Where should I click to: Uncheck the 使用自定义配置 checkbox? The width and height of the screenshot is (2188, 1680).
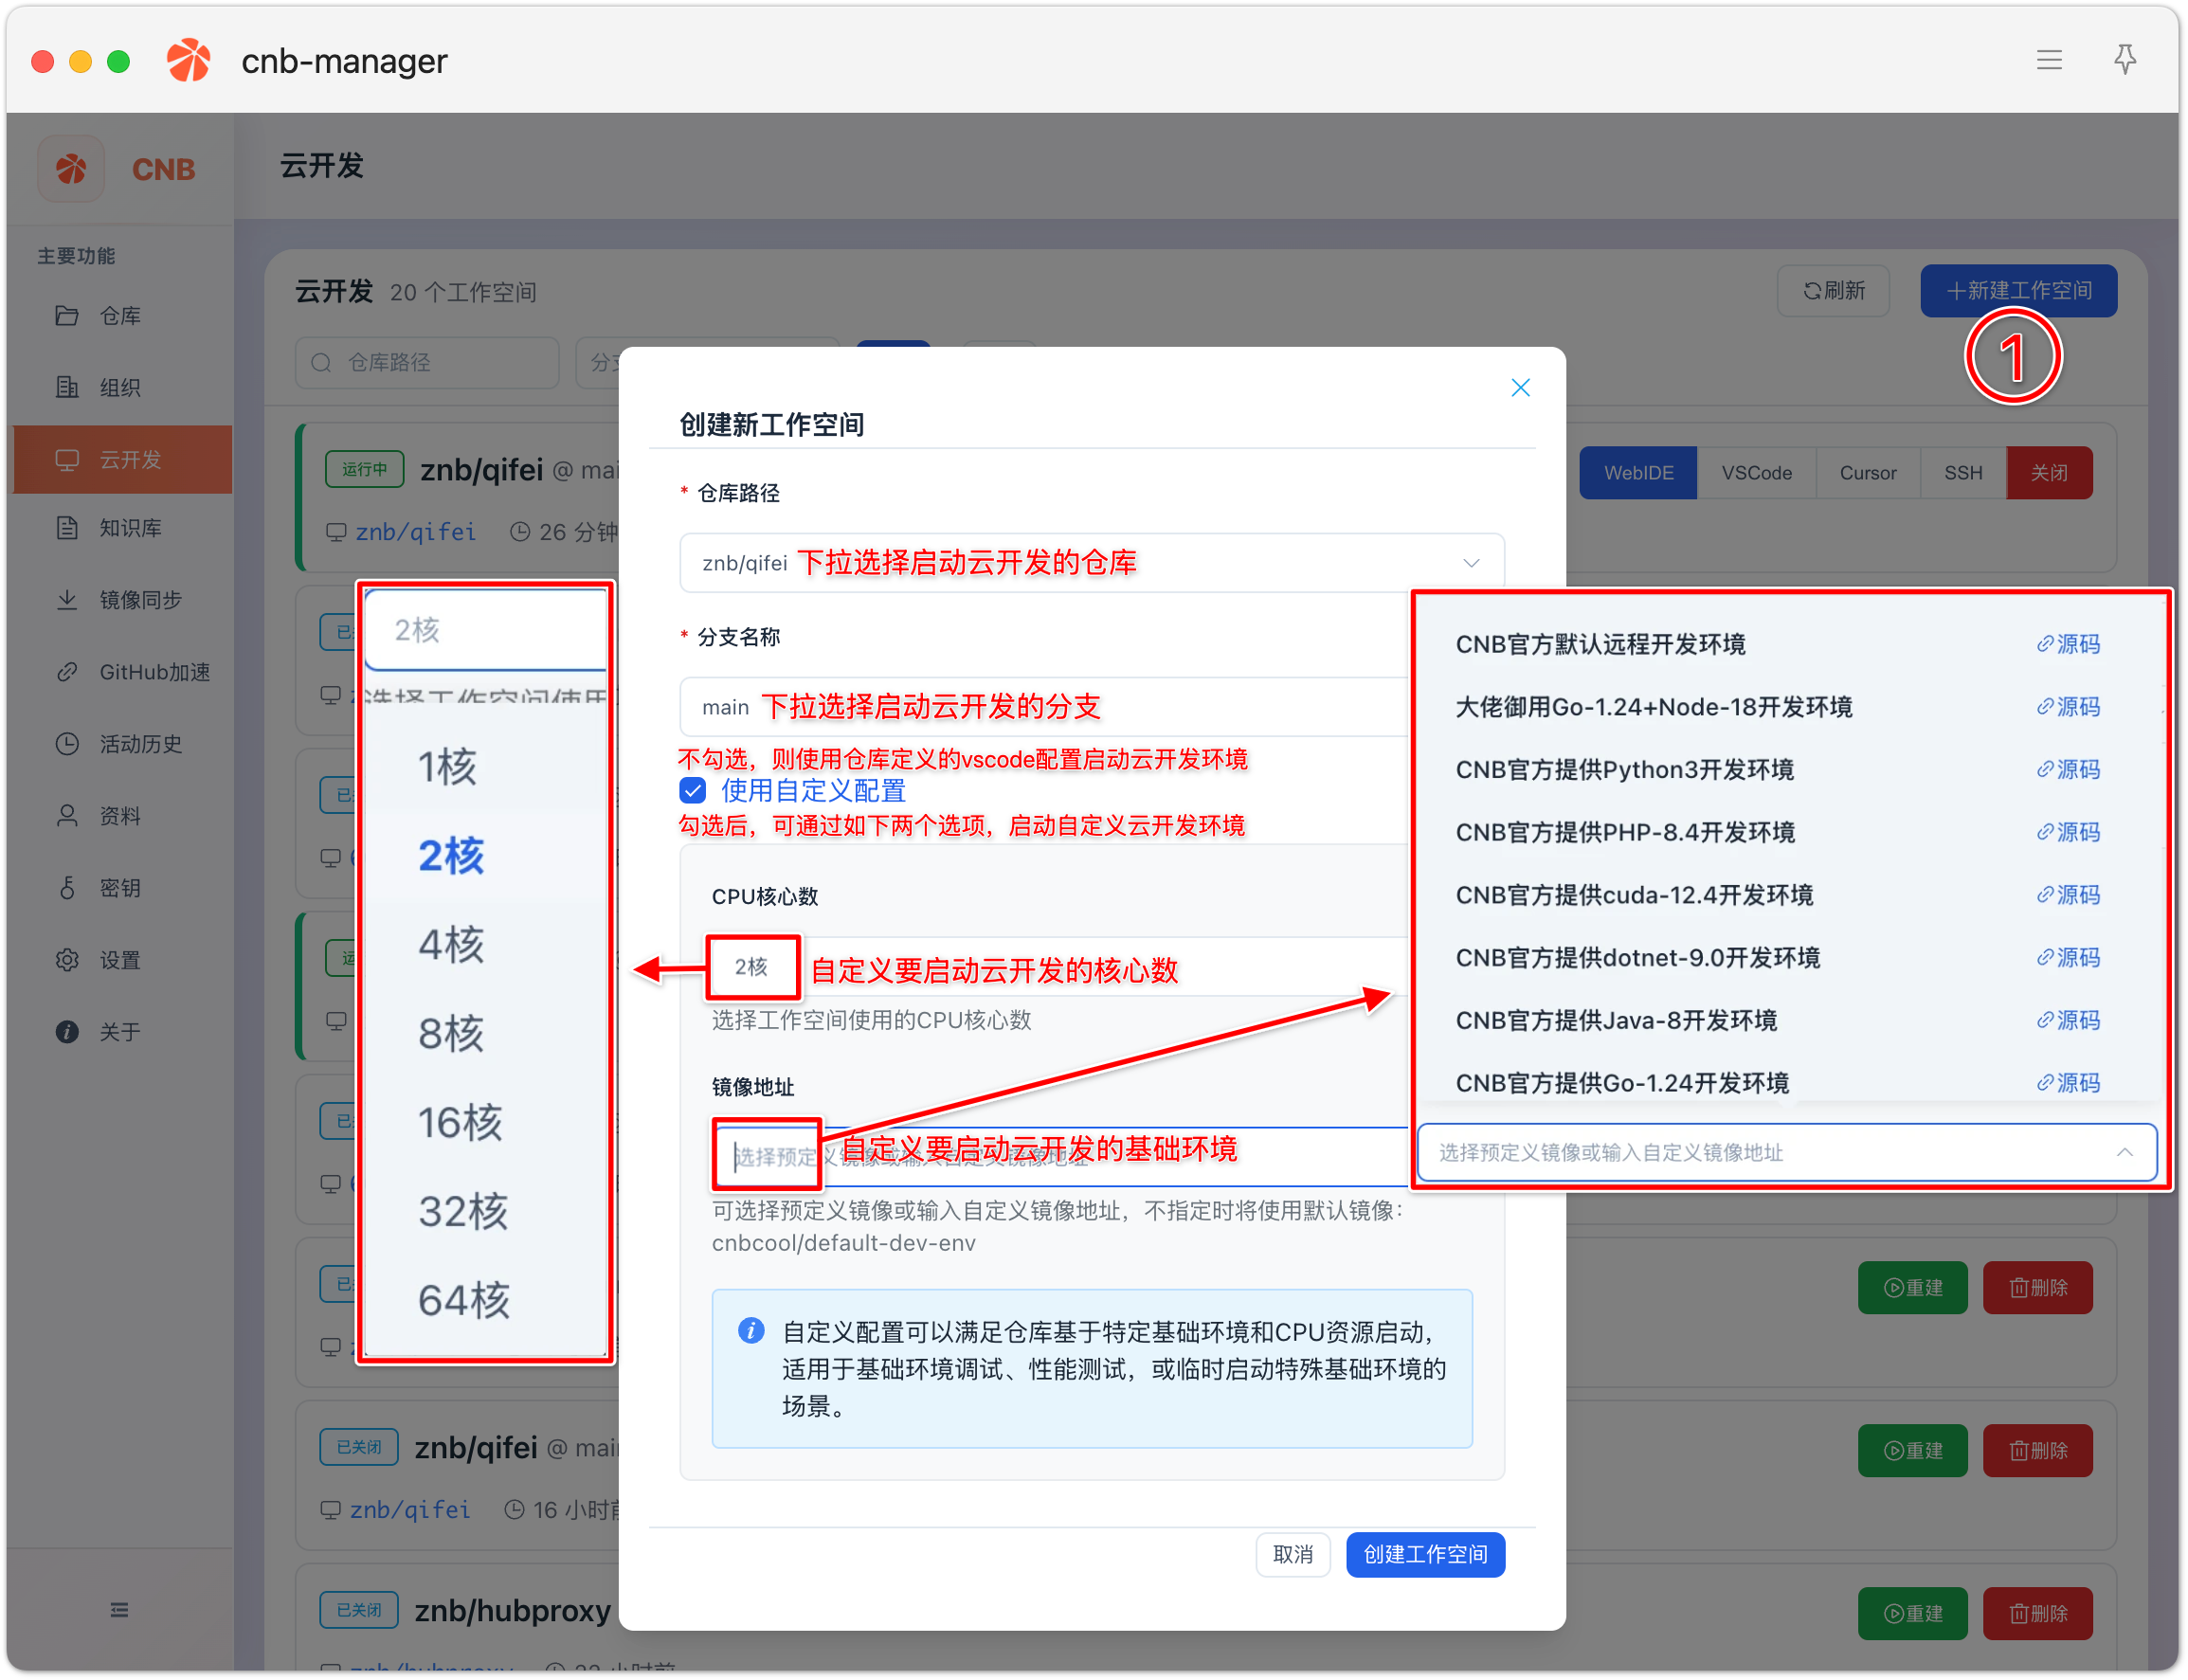(x=692, y=791)
